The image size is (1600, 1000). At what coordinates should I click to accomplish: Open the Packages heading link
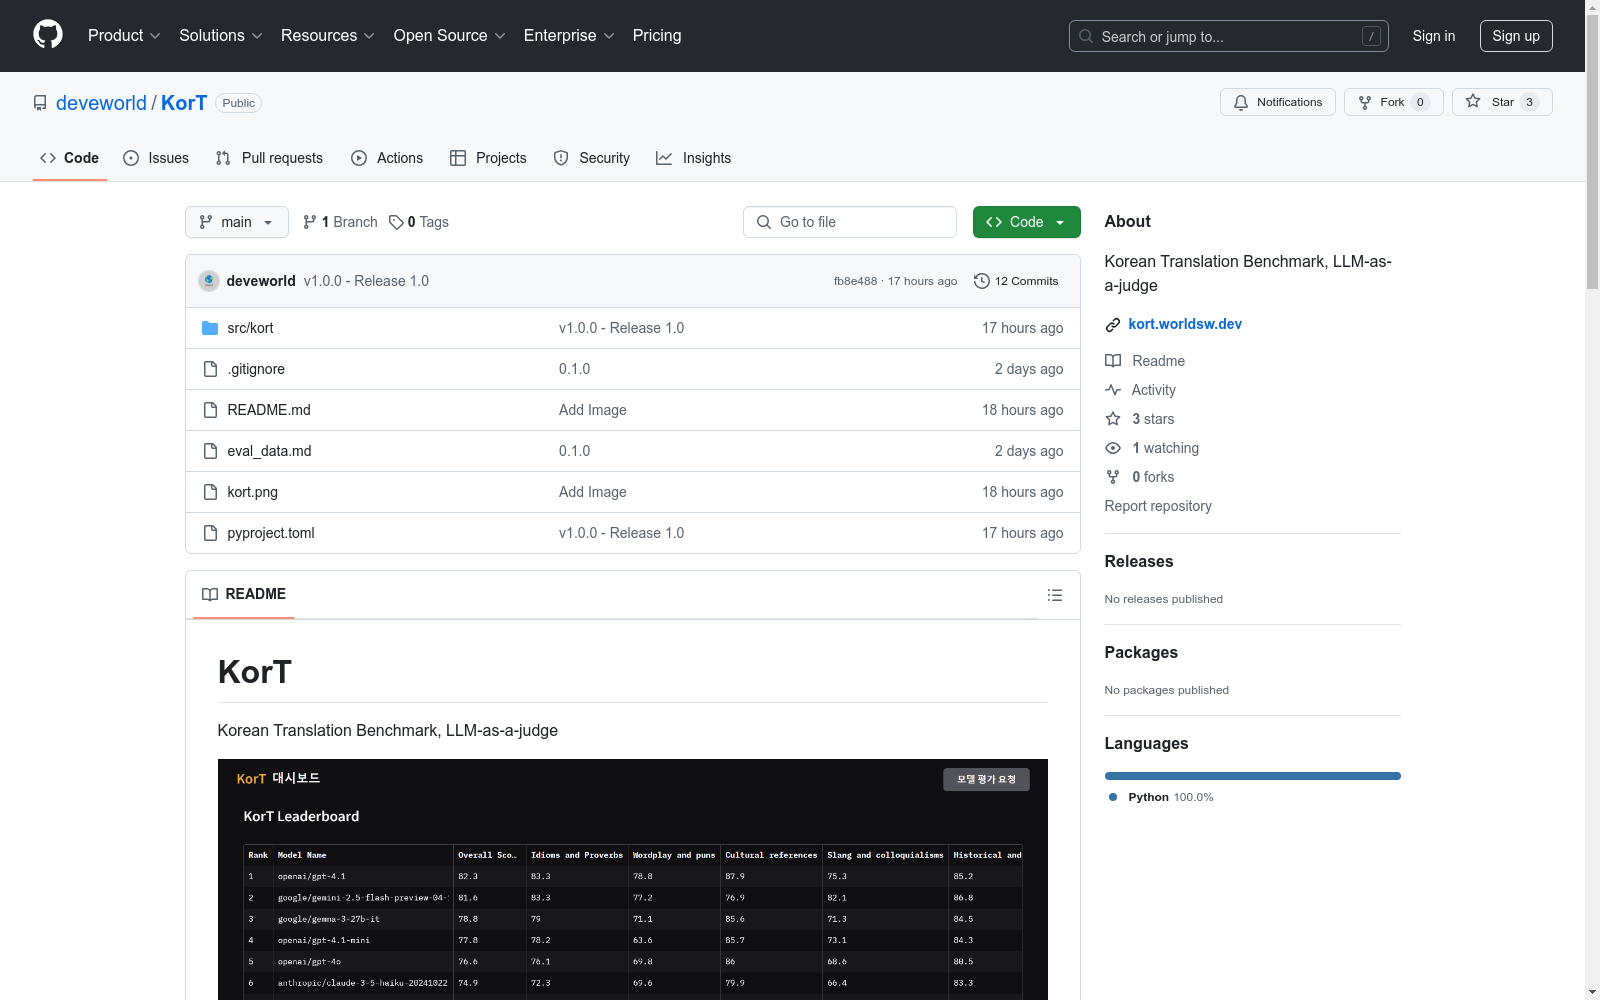coord(1141,653)
